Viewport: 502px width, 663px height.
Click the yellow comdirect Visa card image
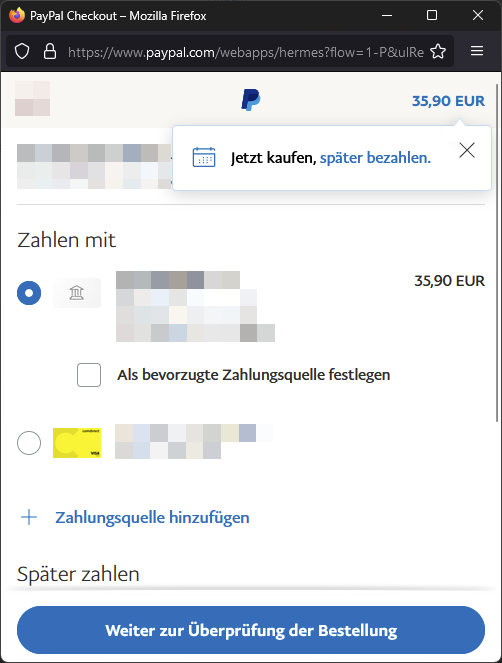(77, 443)
